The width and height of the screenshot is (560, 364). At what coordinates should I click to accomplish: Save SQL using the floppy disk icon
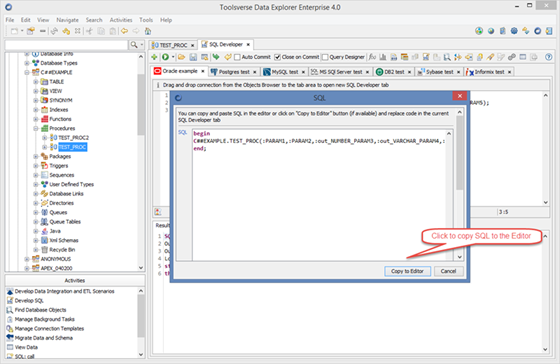pos(193,57)
